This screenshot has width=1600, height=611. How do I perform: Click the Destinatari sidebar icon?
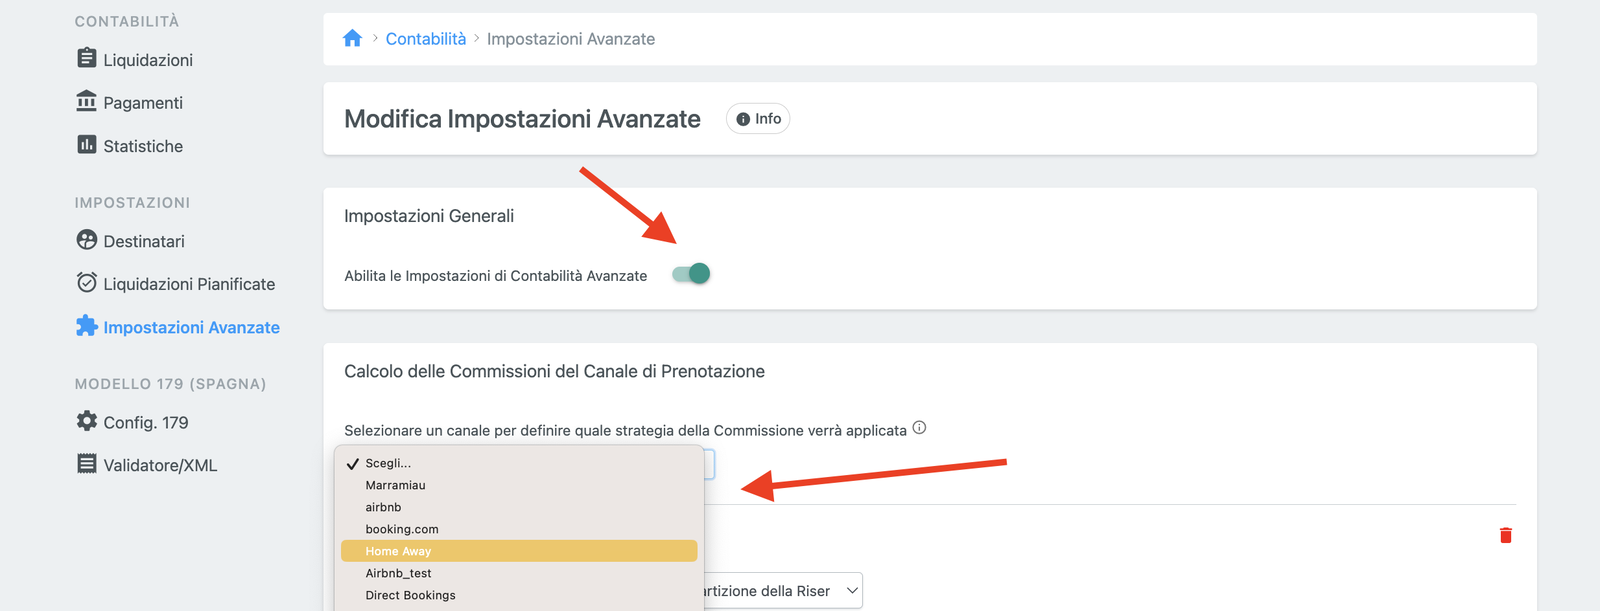pos(87,240)
